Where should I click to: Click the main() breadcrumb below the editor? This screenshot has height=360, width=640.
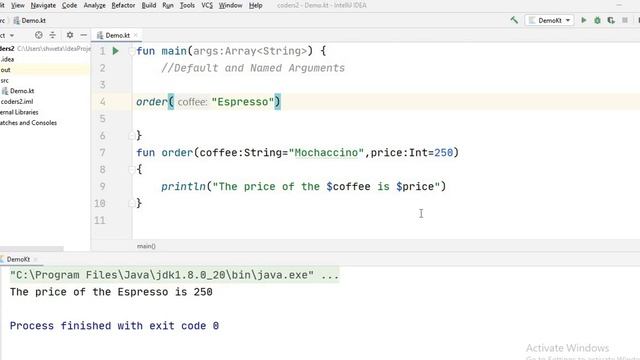146,246
